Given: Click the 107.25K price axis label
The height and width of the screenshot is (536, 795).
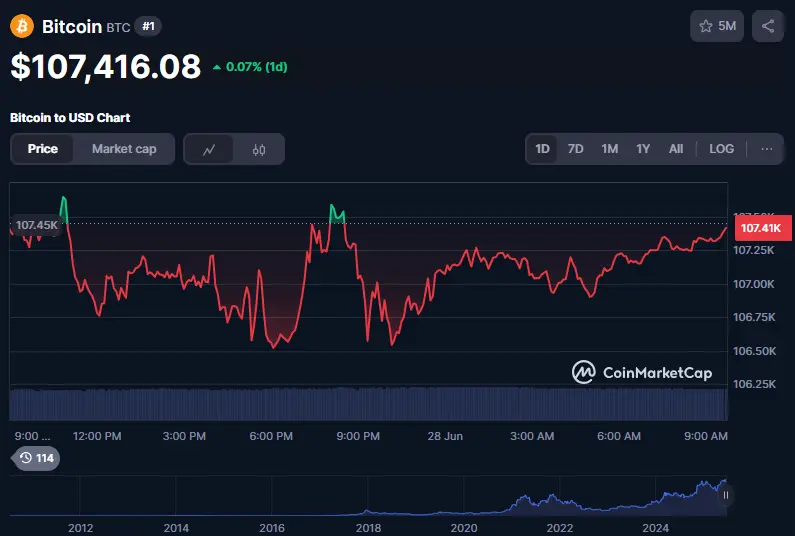Looking at the screenshot, I should [x=754, y=250].
